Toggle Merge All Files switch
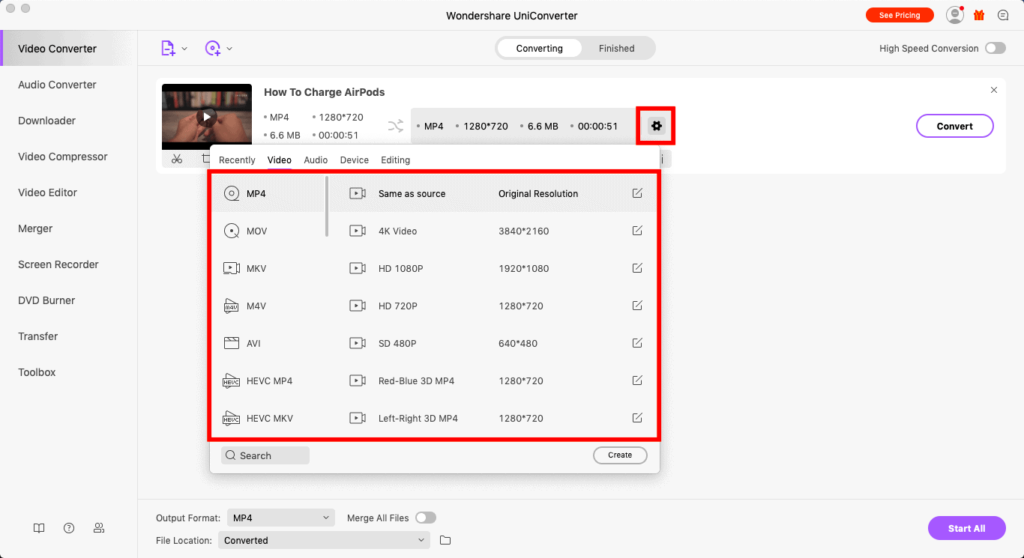 pos(426,517)
